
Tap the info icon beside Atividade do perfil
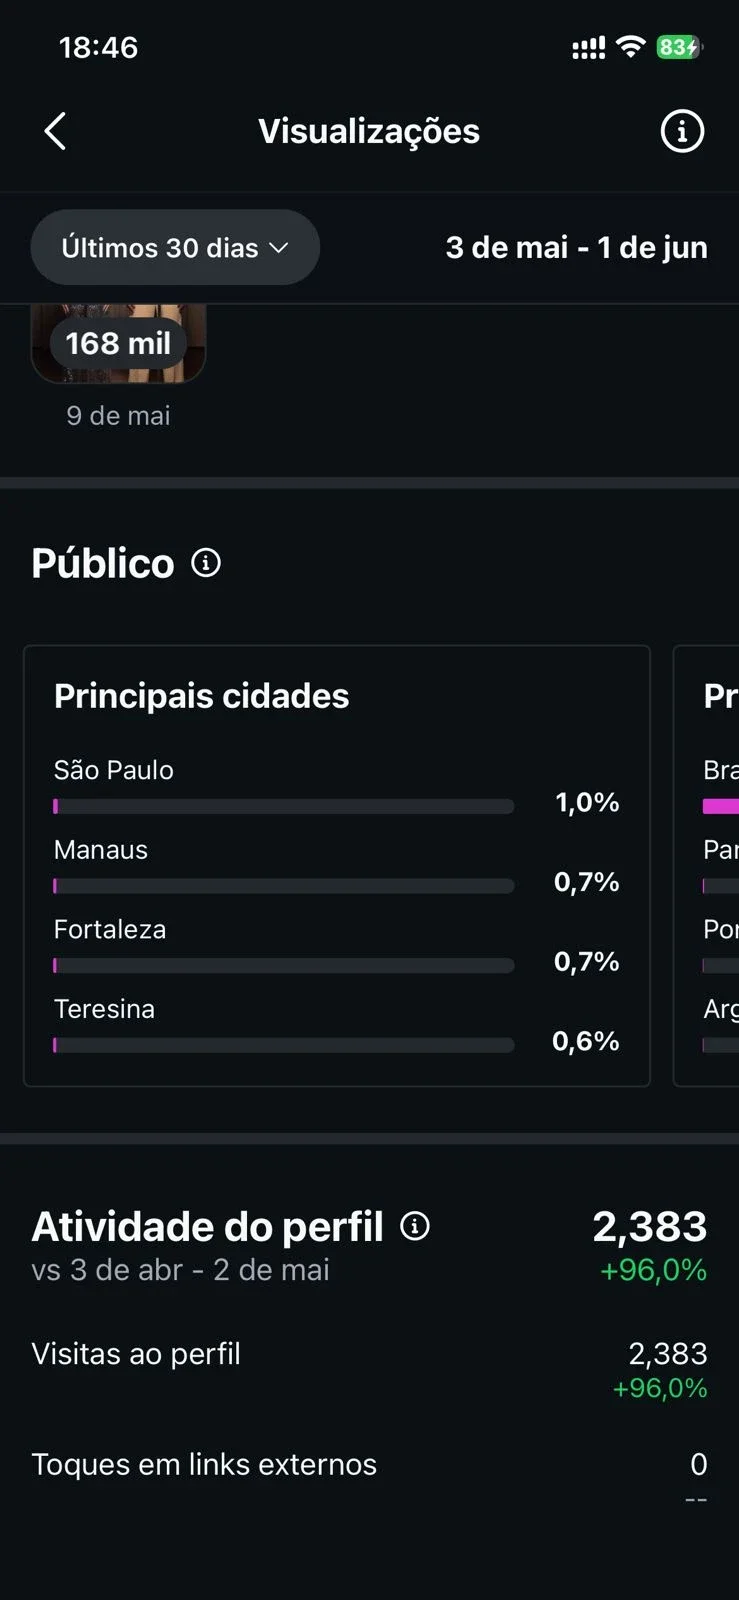[x=415, y=1226]
